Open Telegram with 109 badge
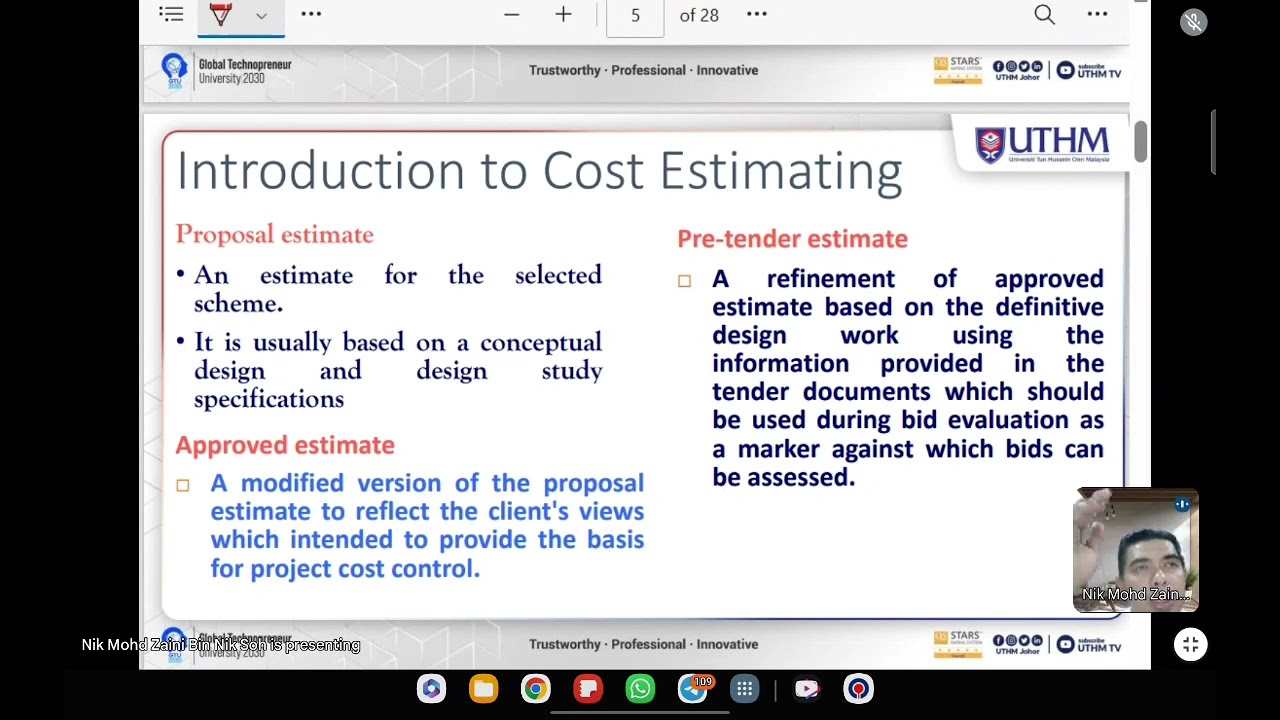 click(693, 689)
